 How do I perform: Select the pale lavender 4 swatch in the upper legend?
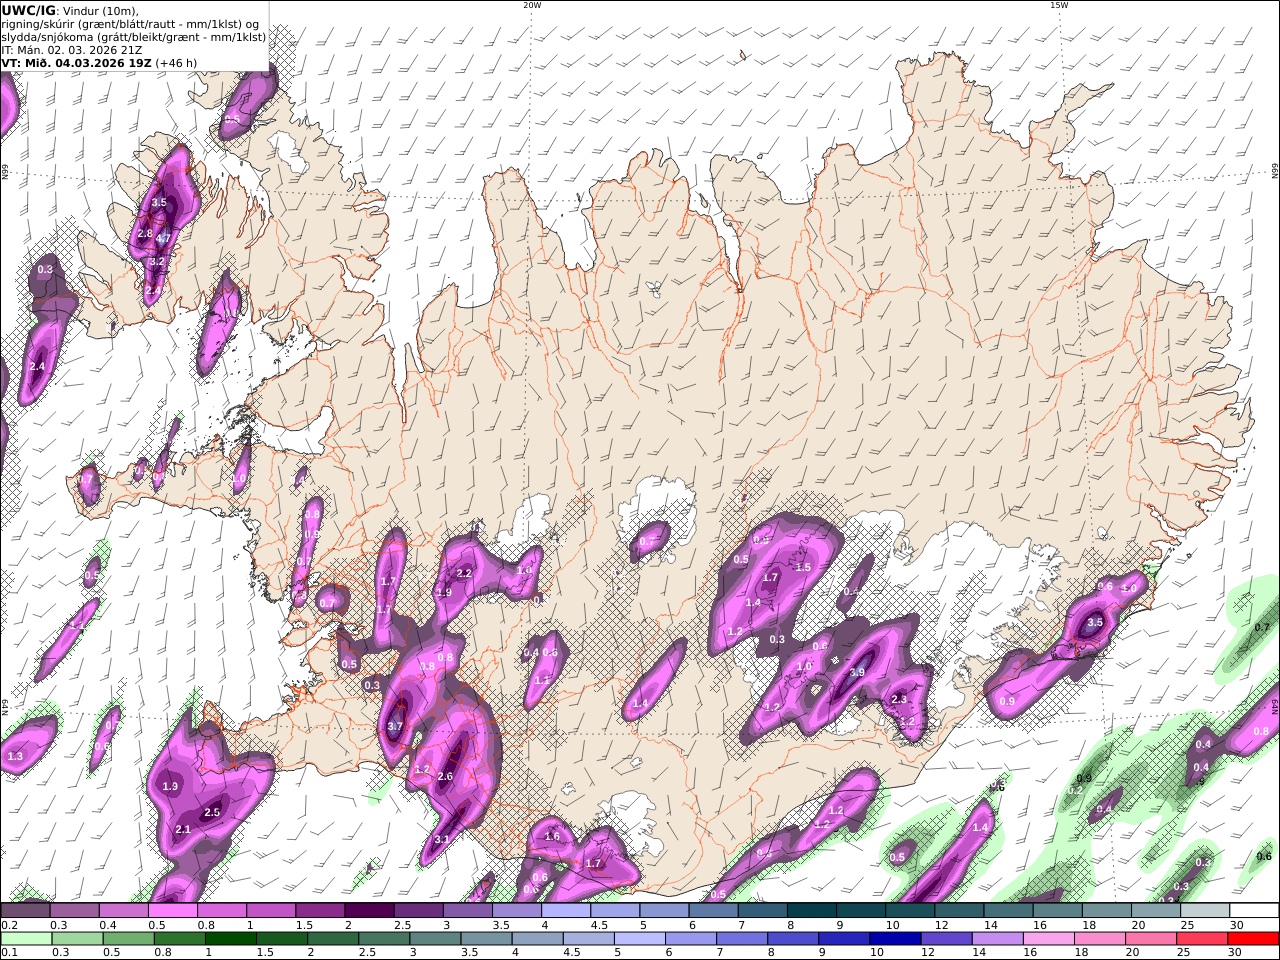coord(567,911)
